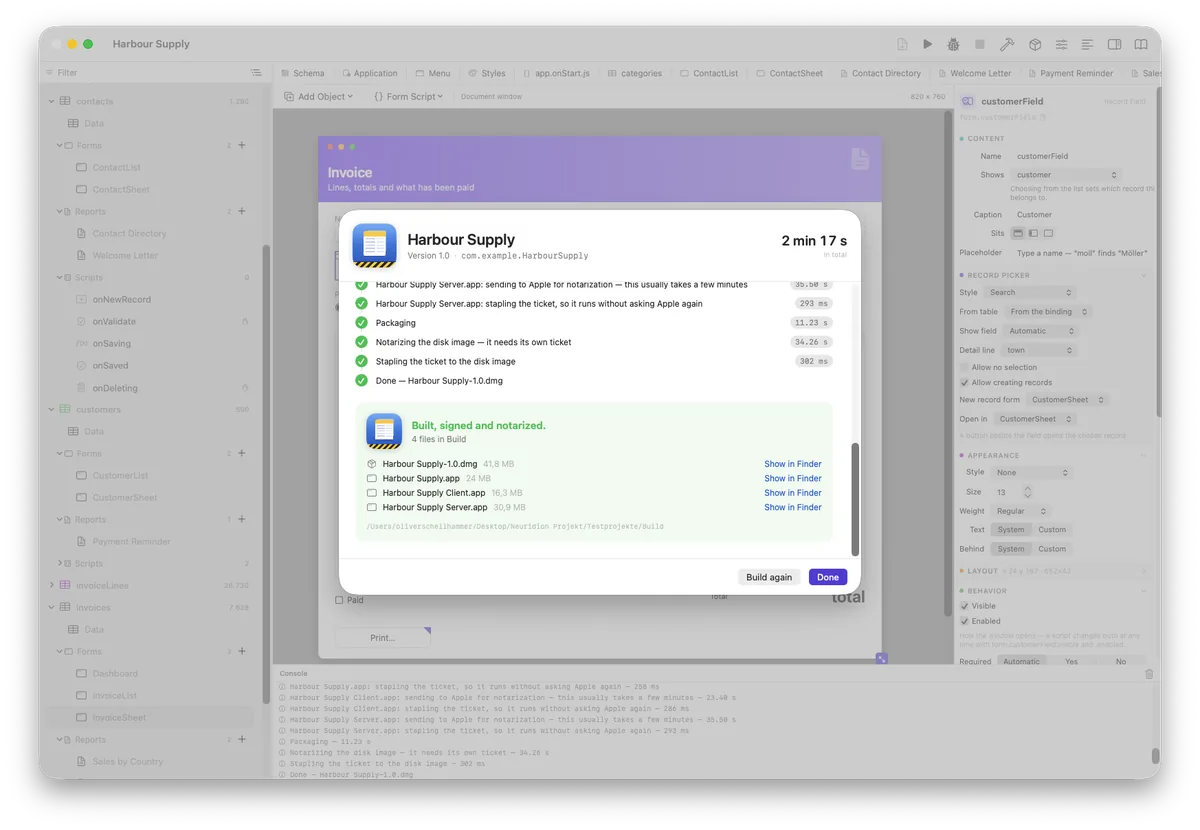The width and height of the screenshot is (1200, 830).
Task: Toggle Allow no selection checkbox
Action: pos(964,367)
